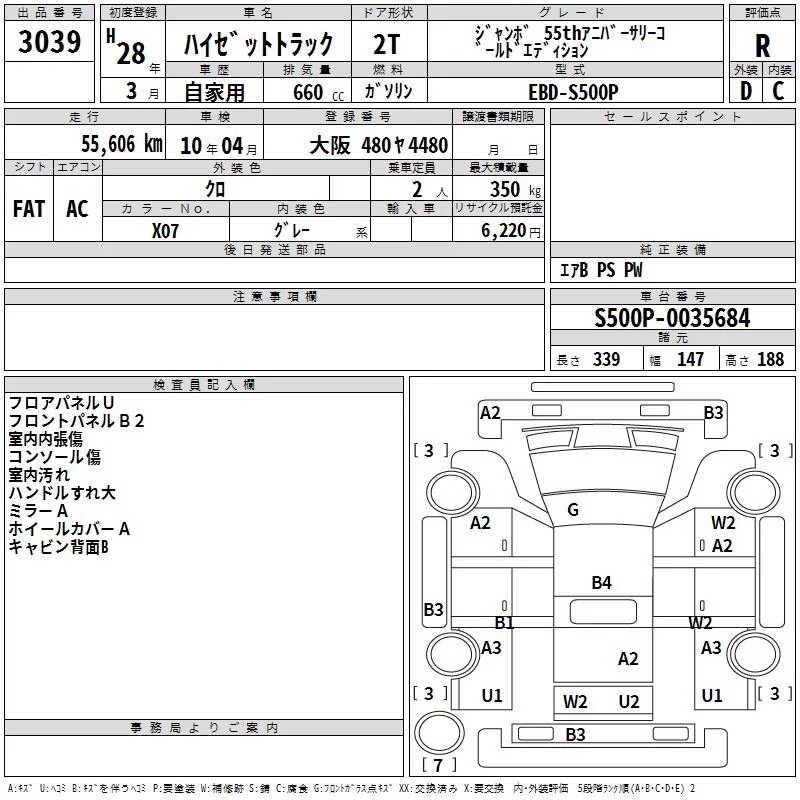Click the max load 350 kg

[x=515, y=189]
